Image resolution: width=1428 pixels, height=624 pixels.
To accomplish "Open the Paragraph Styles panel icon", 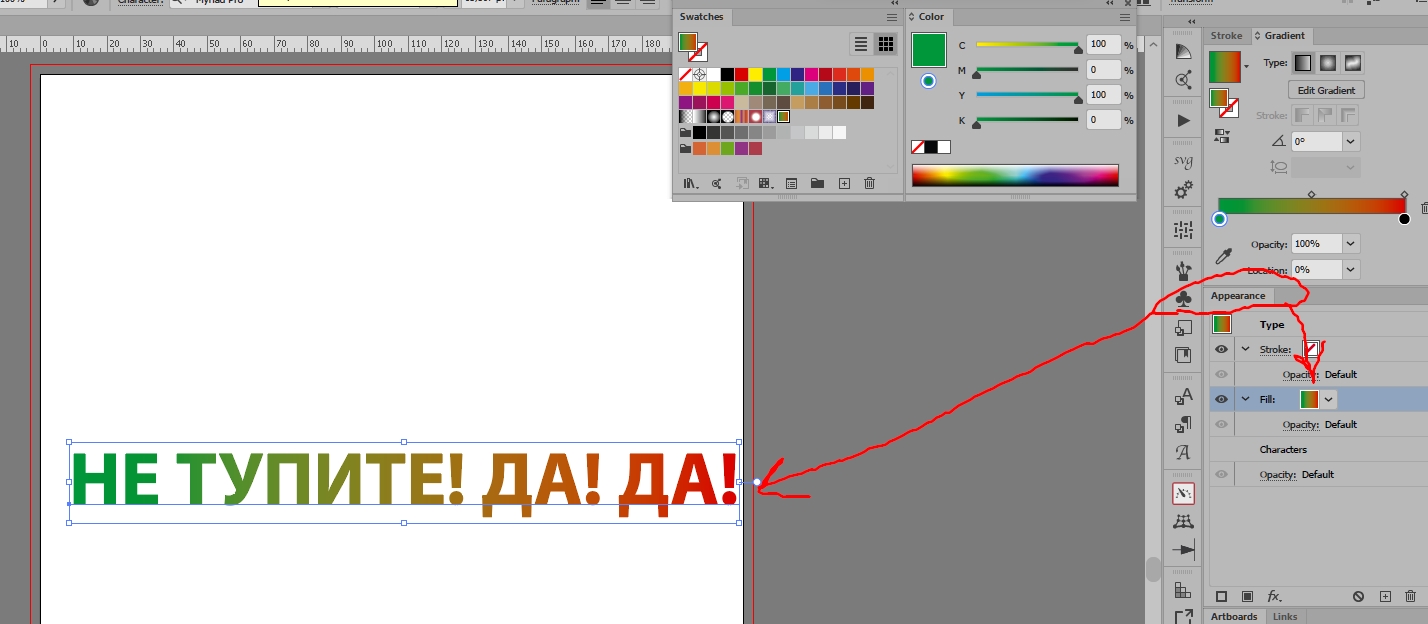I will click(x=1184, y=425).
